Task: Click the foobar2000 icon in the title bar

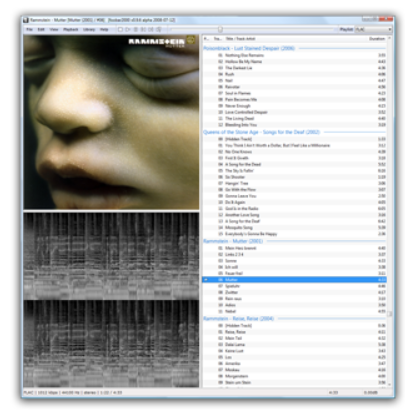Action: tap(26, 20)
